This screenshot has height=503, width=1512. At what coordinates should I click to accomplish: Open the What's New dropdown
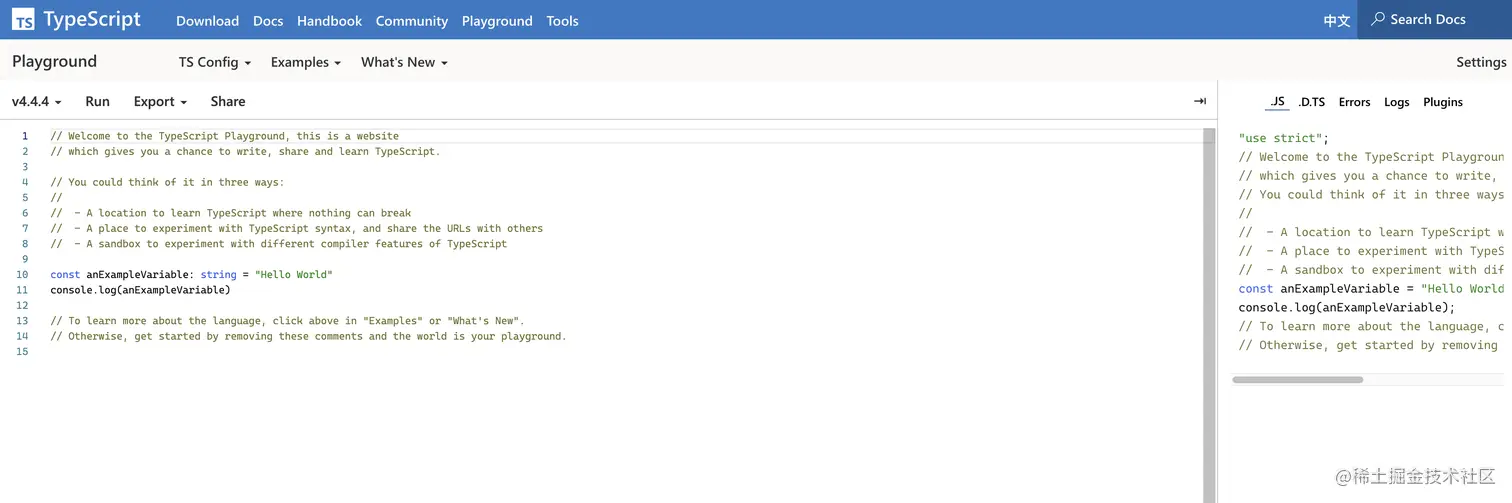(x=404, y=62)
